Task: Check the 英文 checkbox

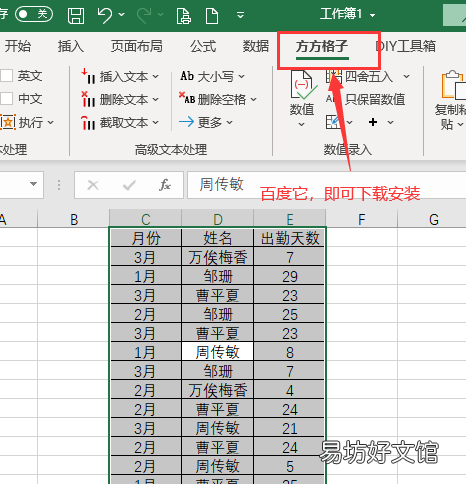Action: click(6, 76)
